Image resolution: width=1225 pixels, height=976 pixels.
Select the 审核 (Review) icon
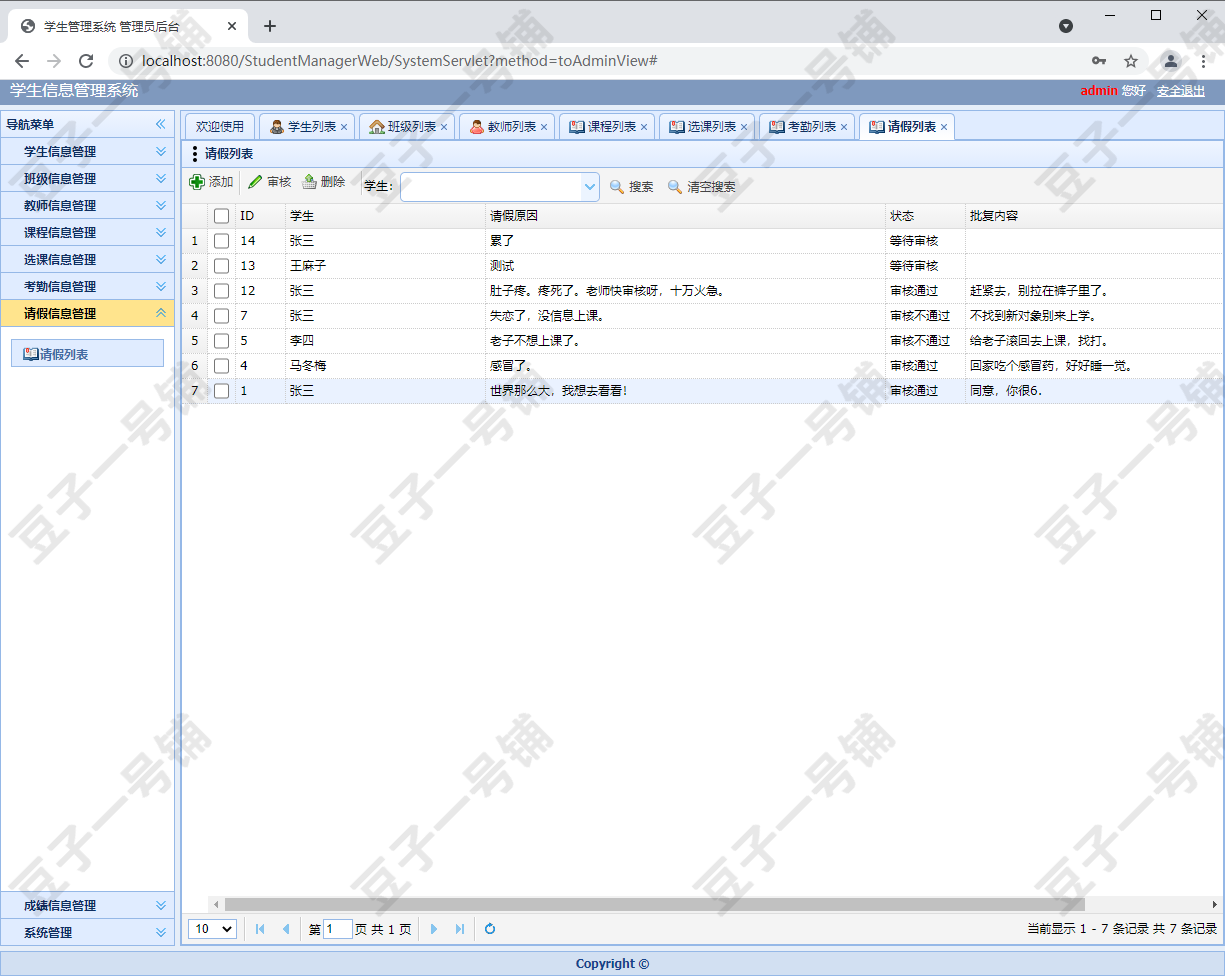255,183
